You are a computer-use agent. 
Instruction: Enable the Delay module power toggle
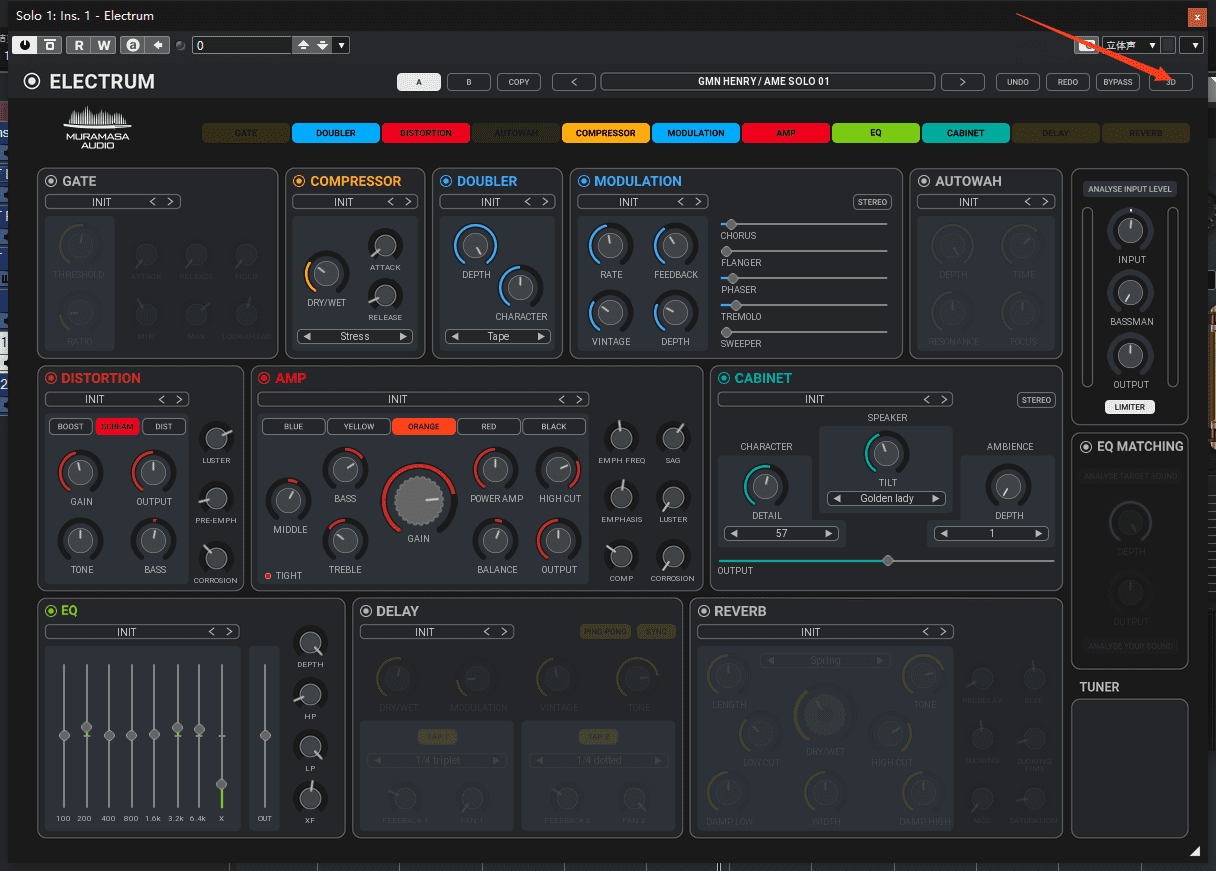[x=366, y=611]
